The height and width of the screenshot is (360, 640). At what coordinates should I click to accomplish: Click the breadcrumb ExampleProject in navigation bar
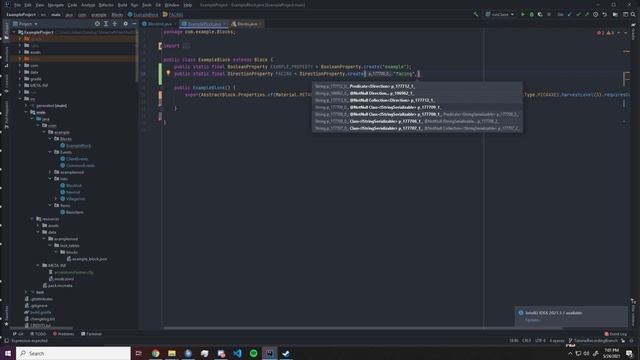click(21, 14)
